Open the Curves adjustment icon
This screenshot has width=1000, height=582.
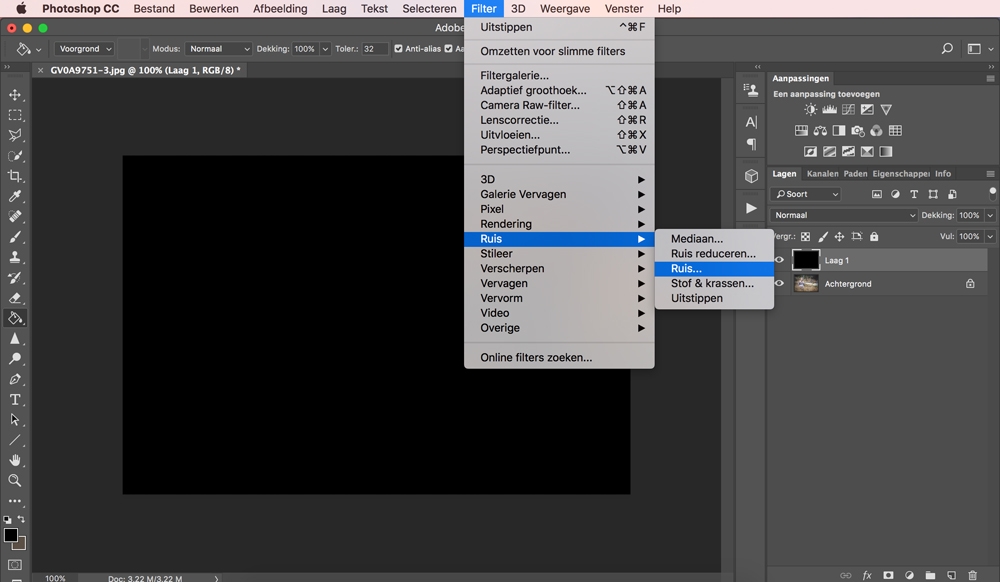pos(848,110)
